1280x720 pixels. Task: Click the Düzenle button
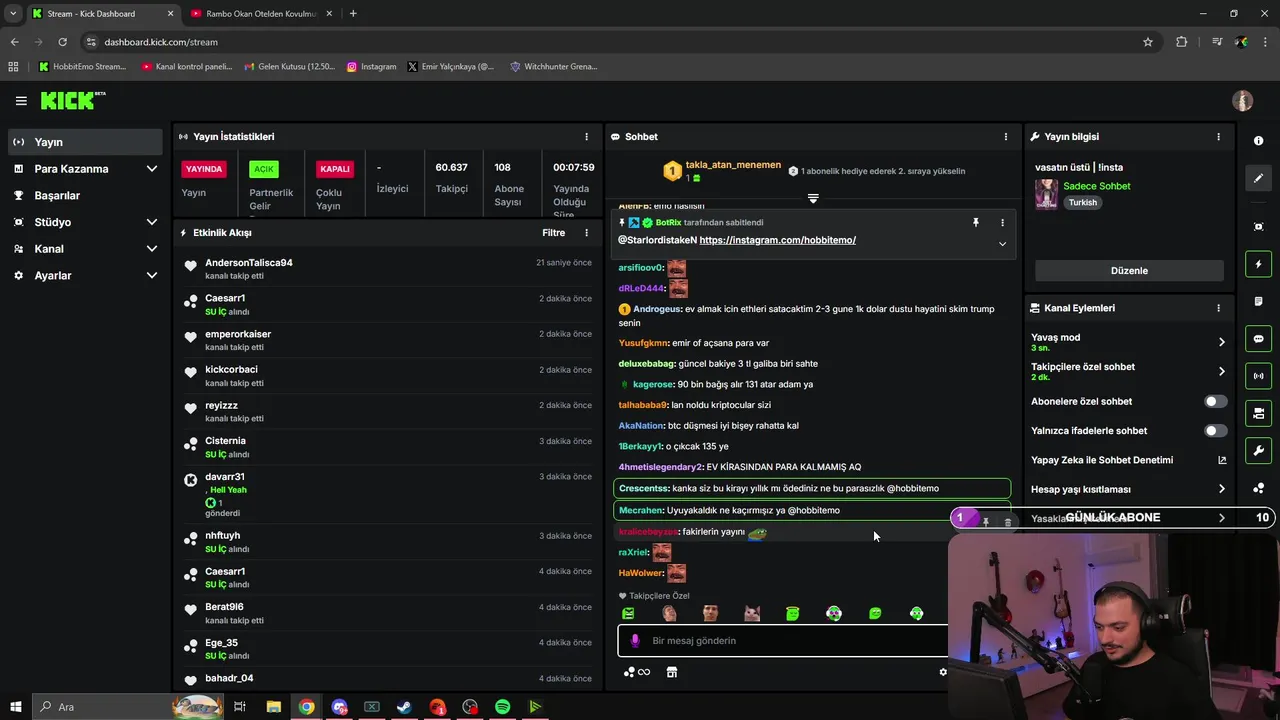(x=1129, y=271)
